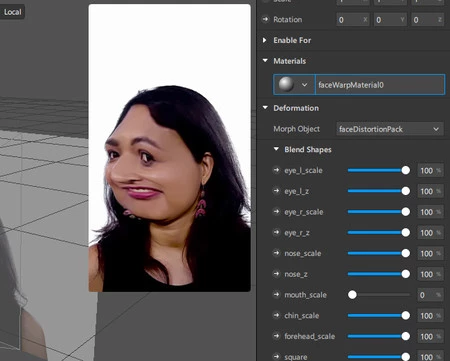Collapse the Deformation section
Viewport: 450px width, 361px height.
tap(265, 108)
